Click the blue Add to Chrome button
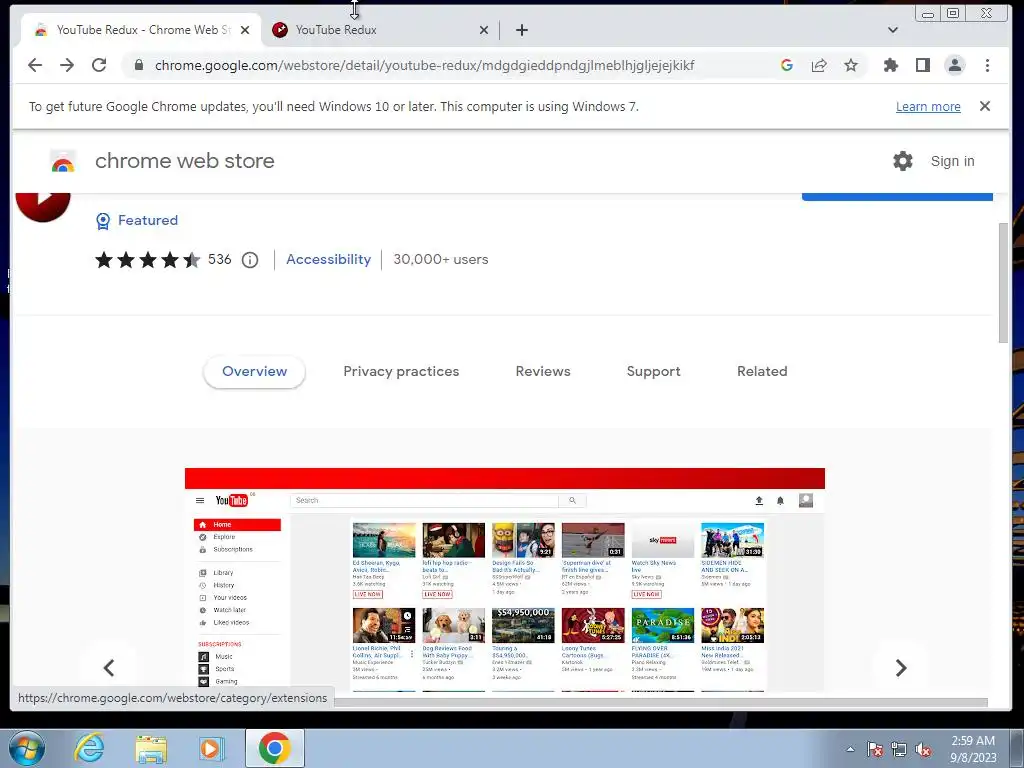The image size is (1024, 768). (x=897, y=197)
